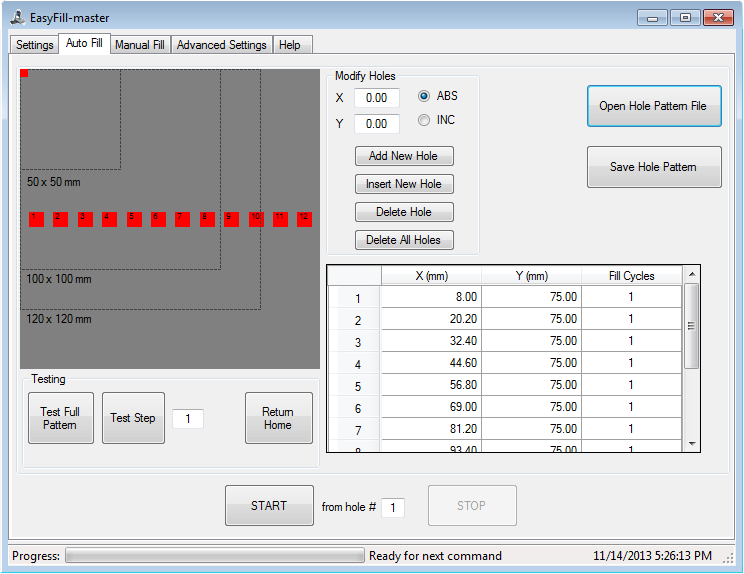Click the Y coordinate input field
This screenshot has height=574, width=744.
point(377,124)
